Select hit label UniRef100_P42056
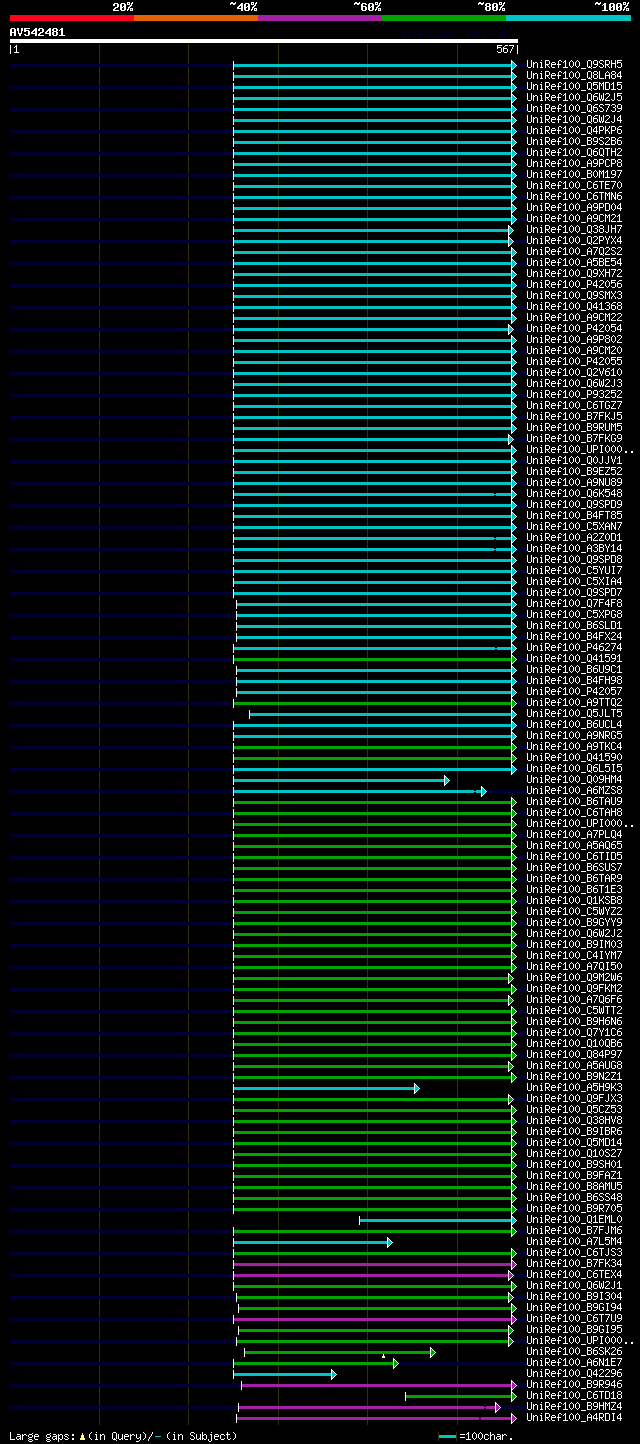The image size is (640, 1444). click(574, 284)
